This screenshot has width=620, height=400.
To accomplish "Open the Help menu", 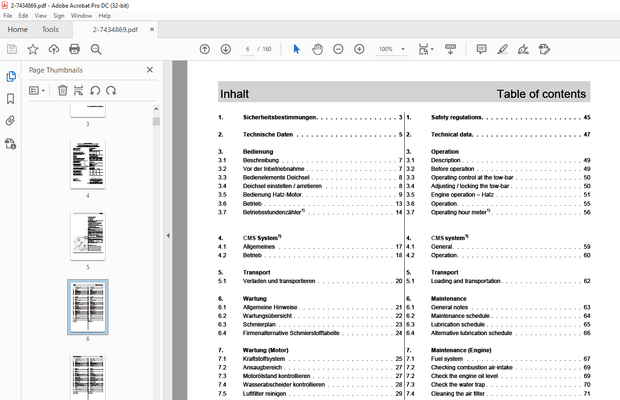I will point(105,16).
